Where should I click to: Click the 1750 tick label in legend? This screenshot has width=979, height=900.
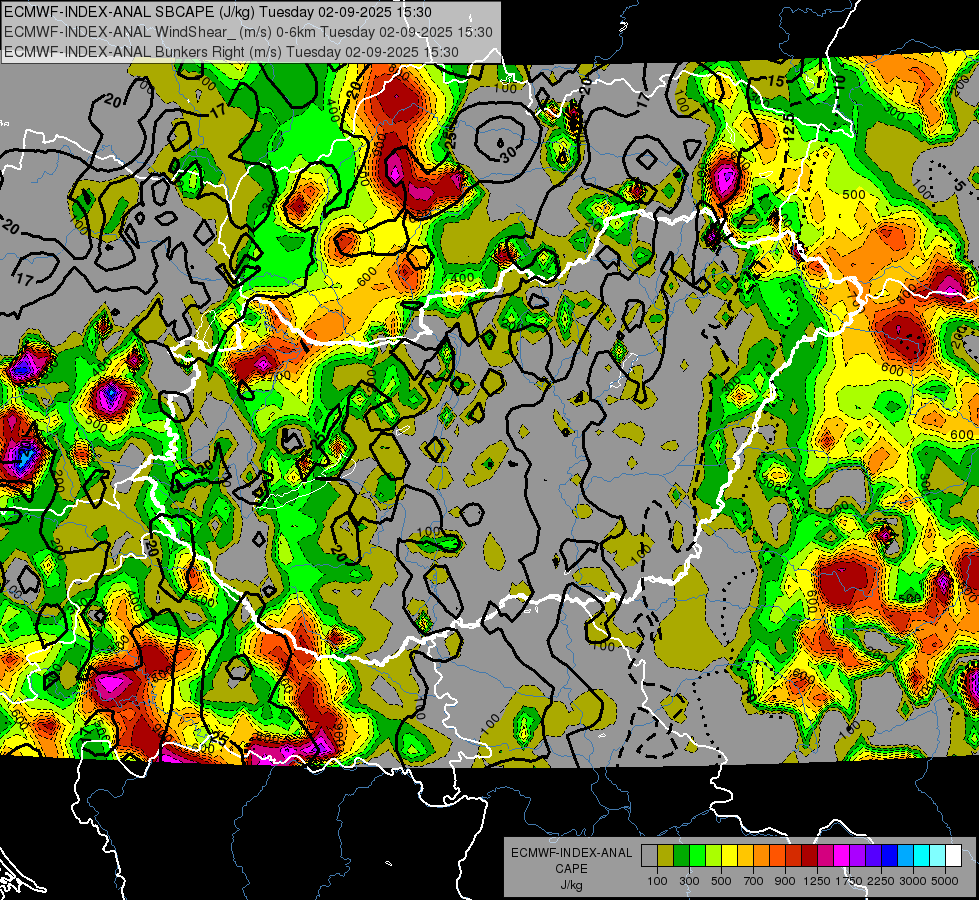click(850, 881)
